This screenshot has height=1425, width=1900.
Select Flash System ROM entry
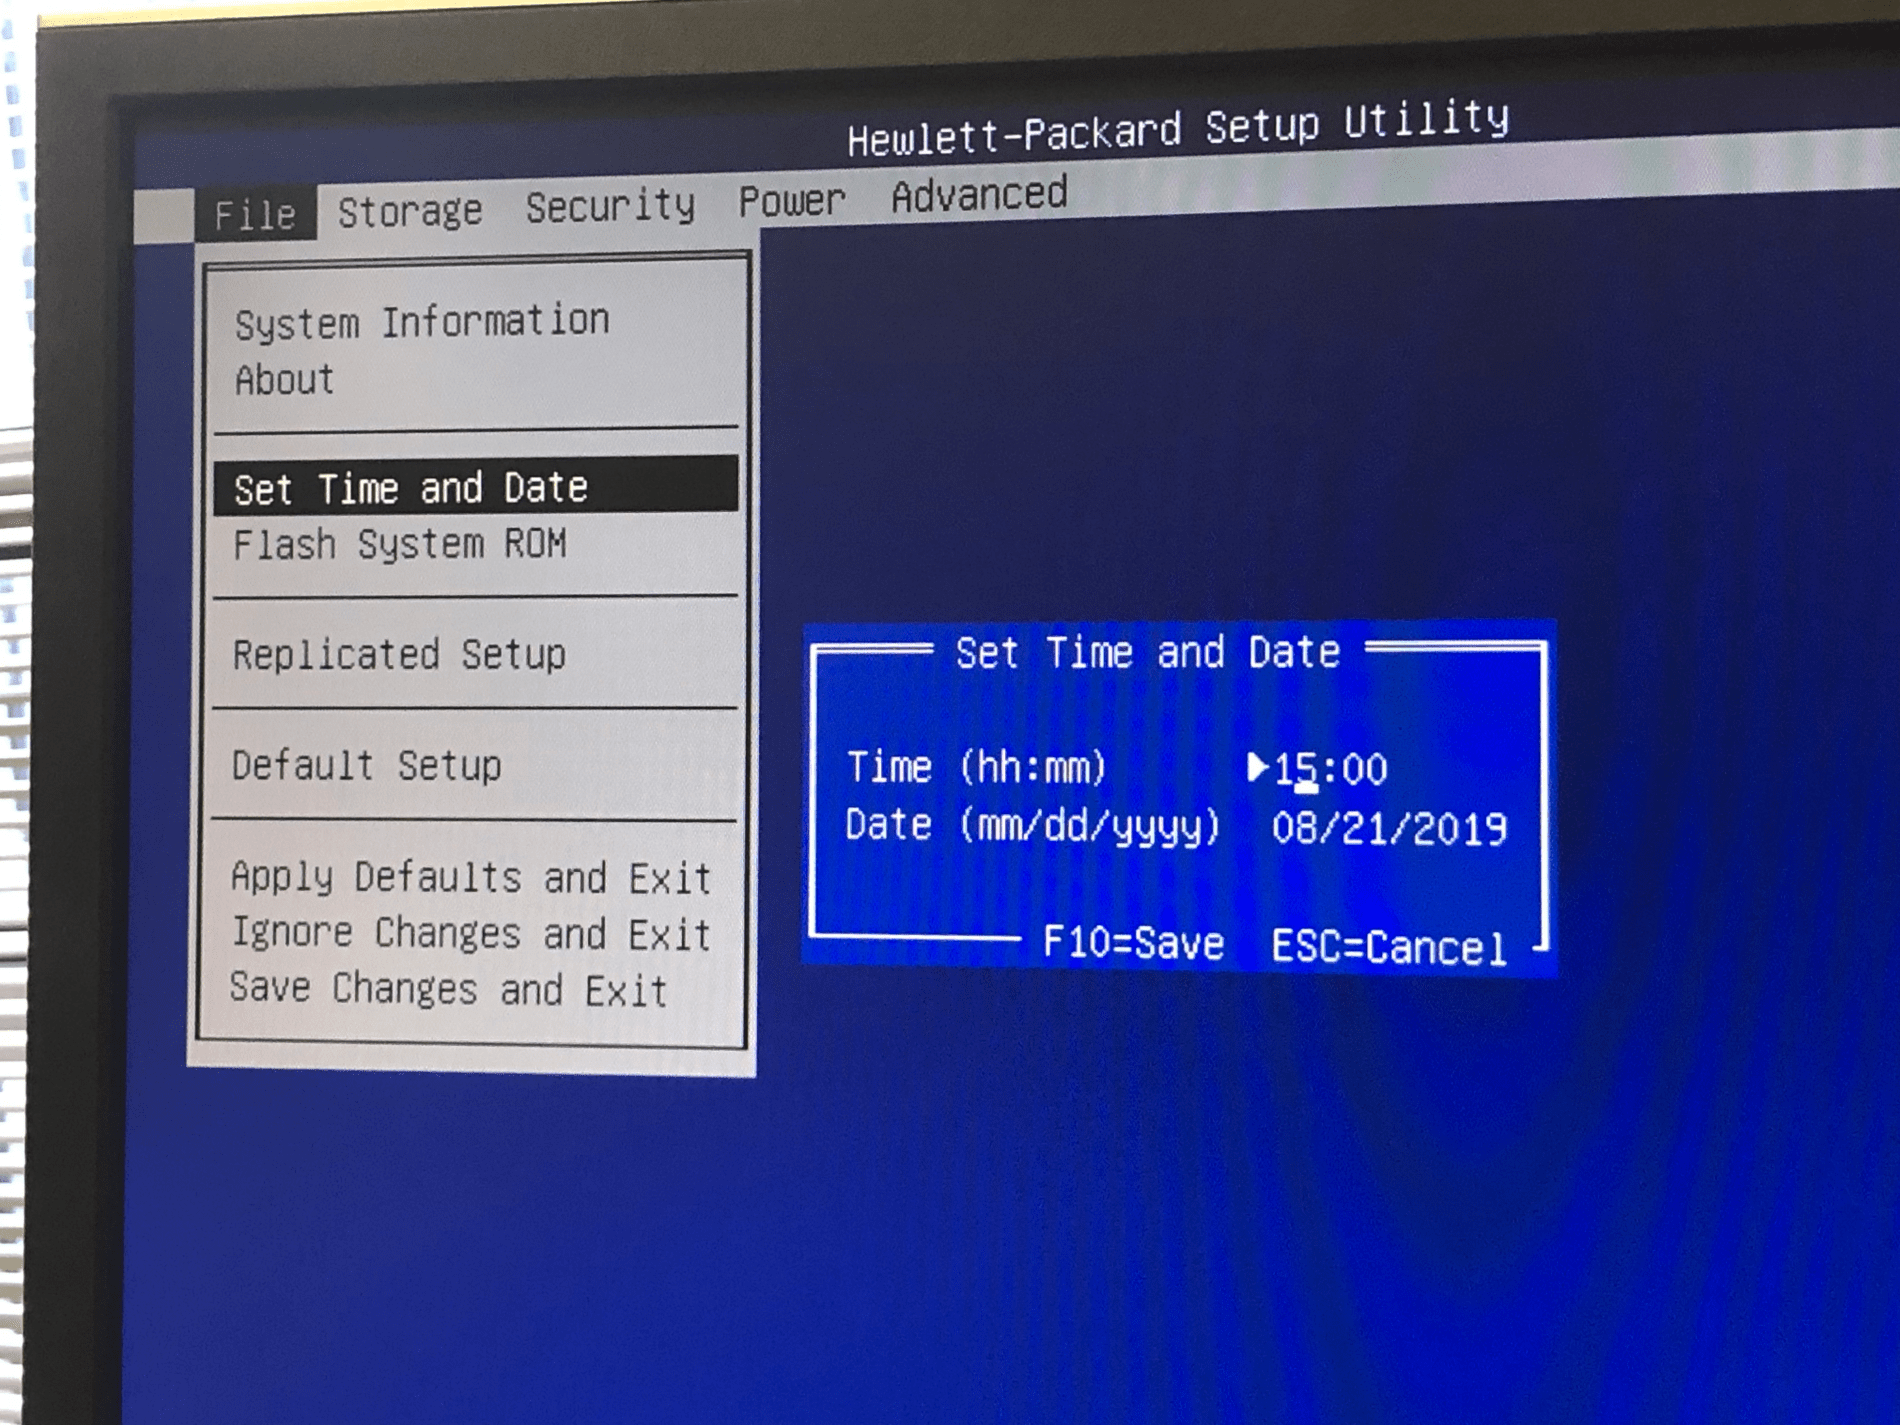(x=399, y=545)
